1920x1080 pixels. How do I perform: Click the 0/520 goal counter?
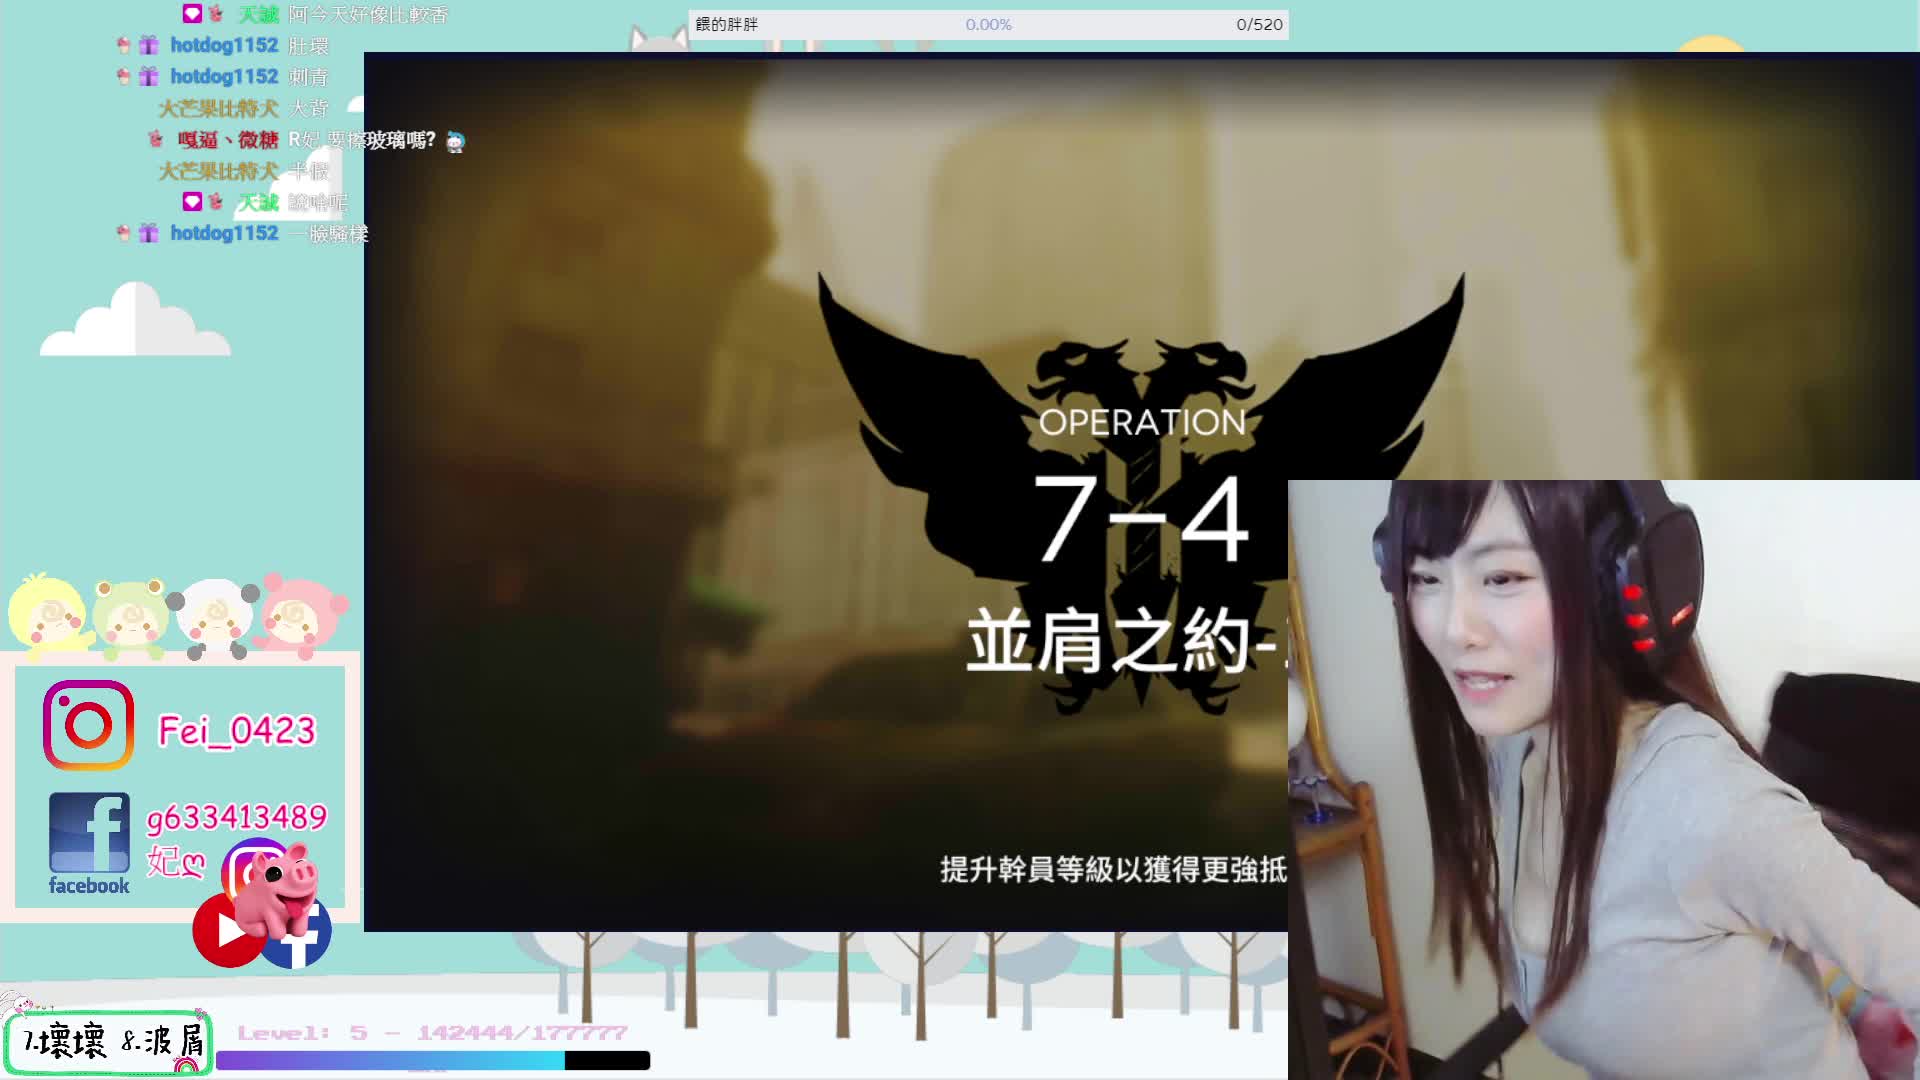(x=1259, y=24)
